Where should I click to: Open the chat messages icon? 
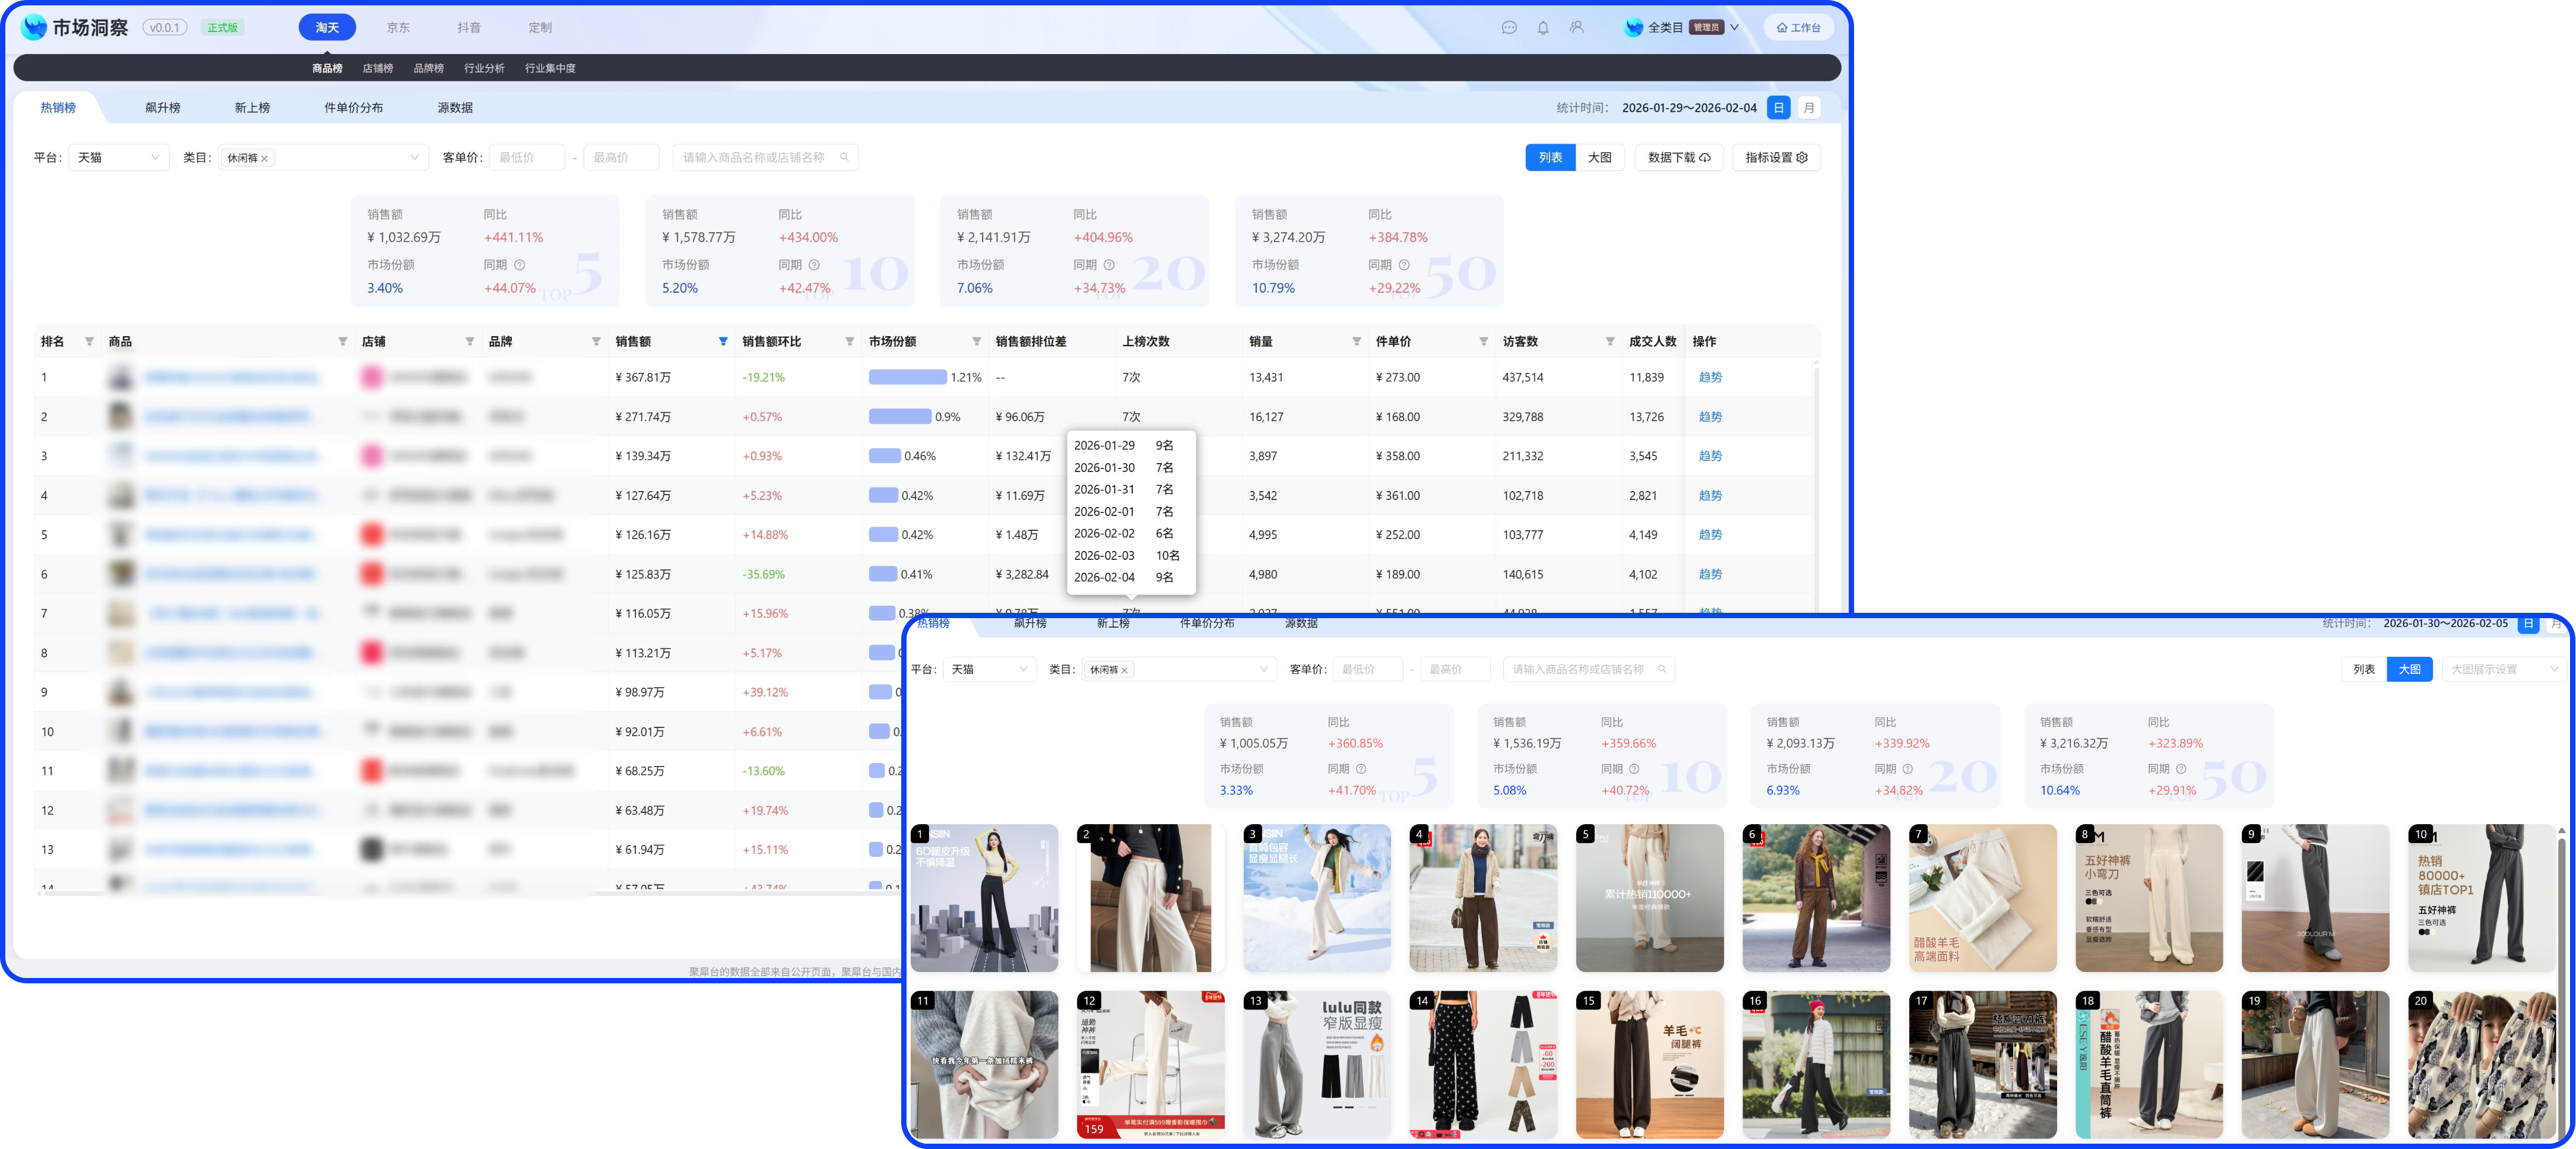click(1509, 28)
